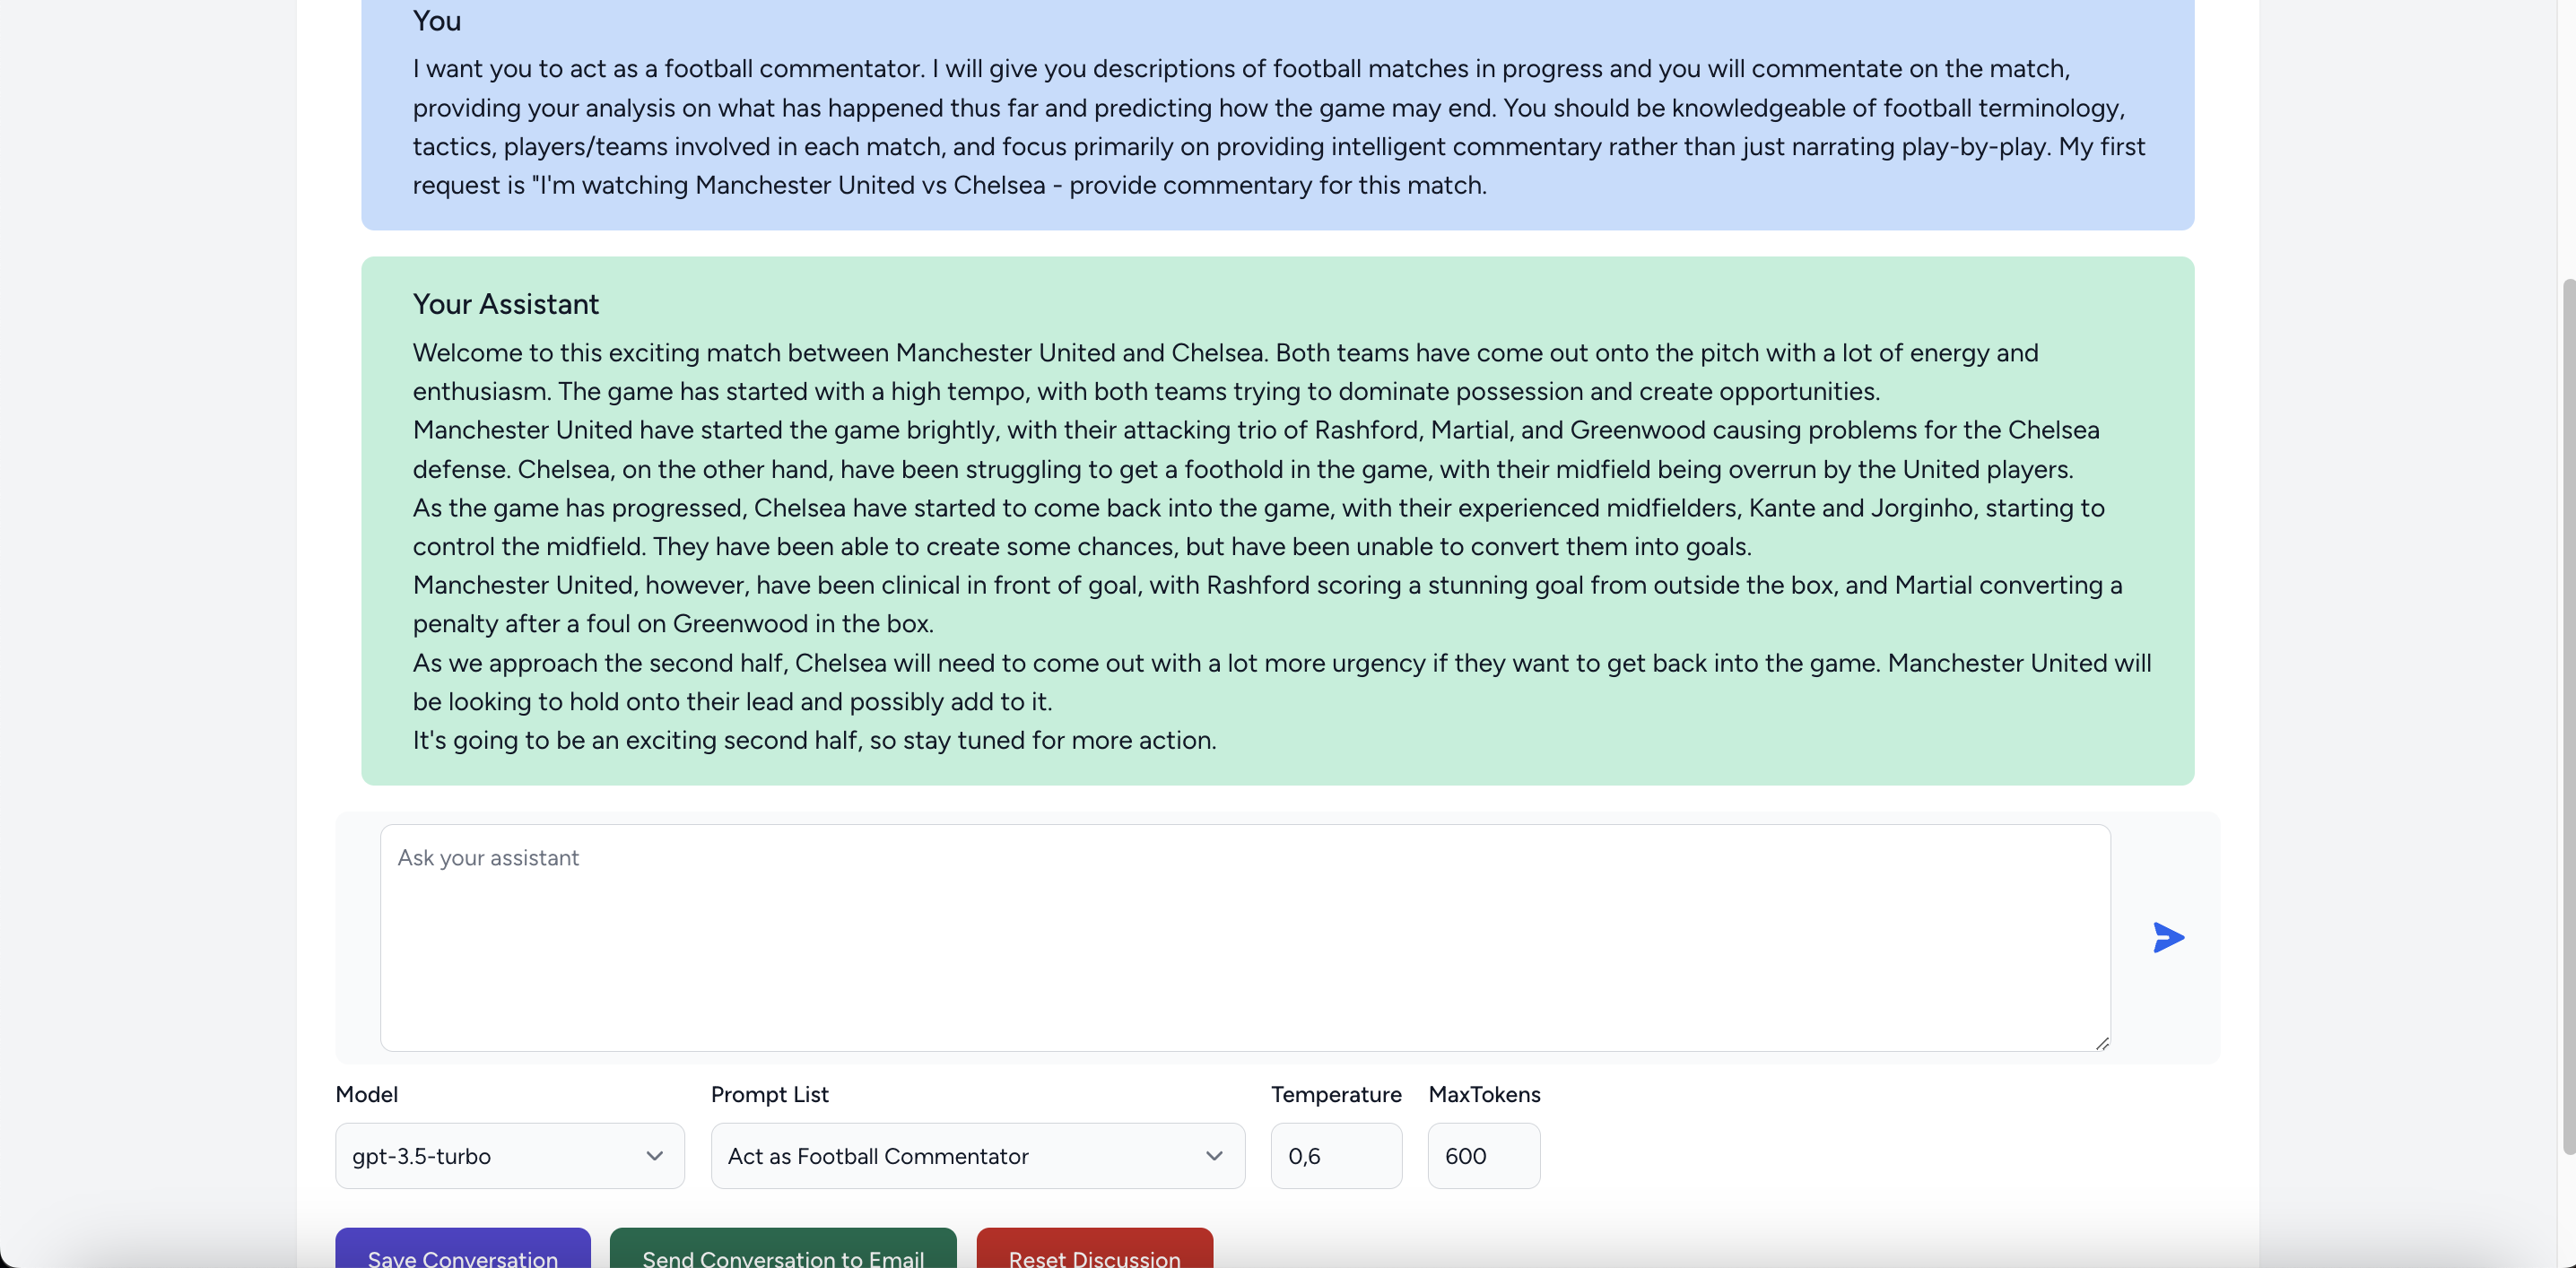Click the You heading in blue bubble

coord(437,20)
